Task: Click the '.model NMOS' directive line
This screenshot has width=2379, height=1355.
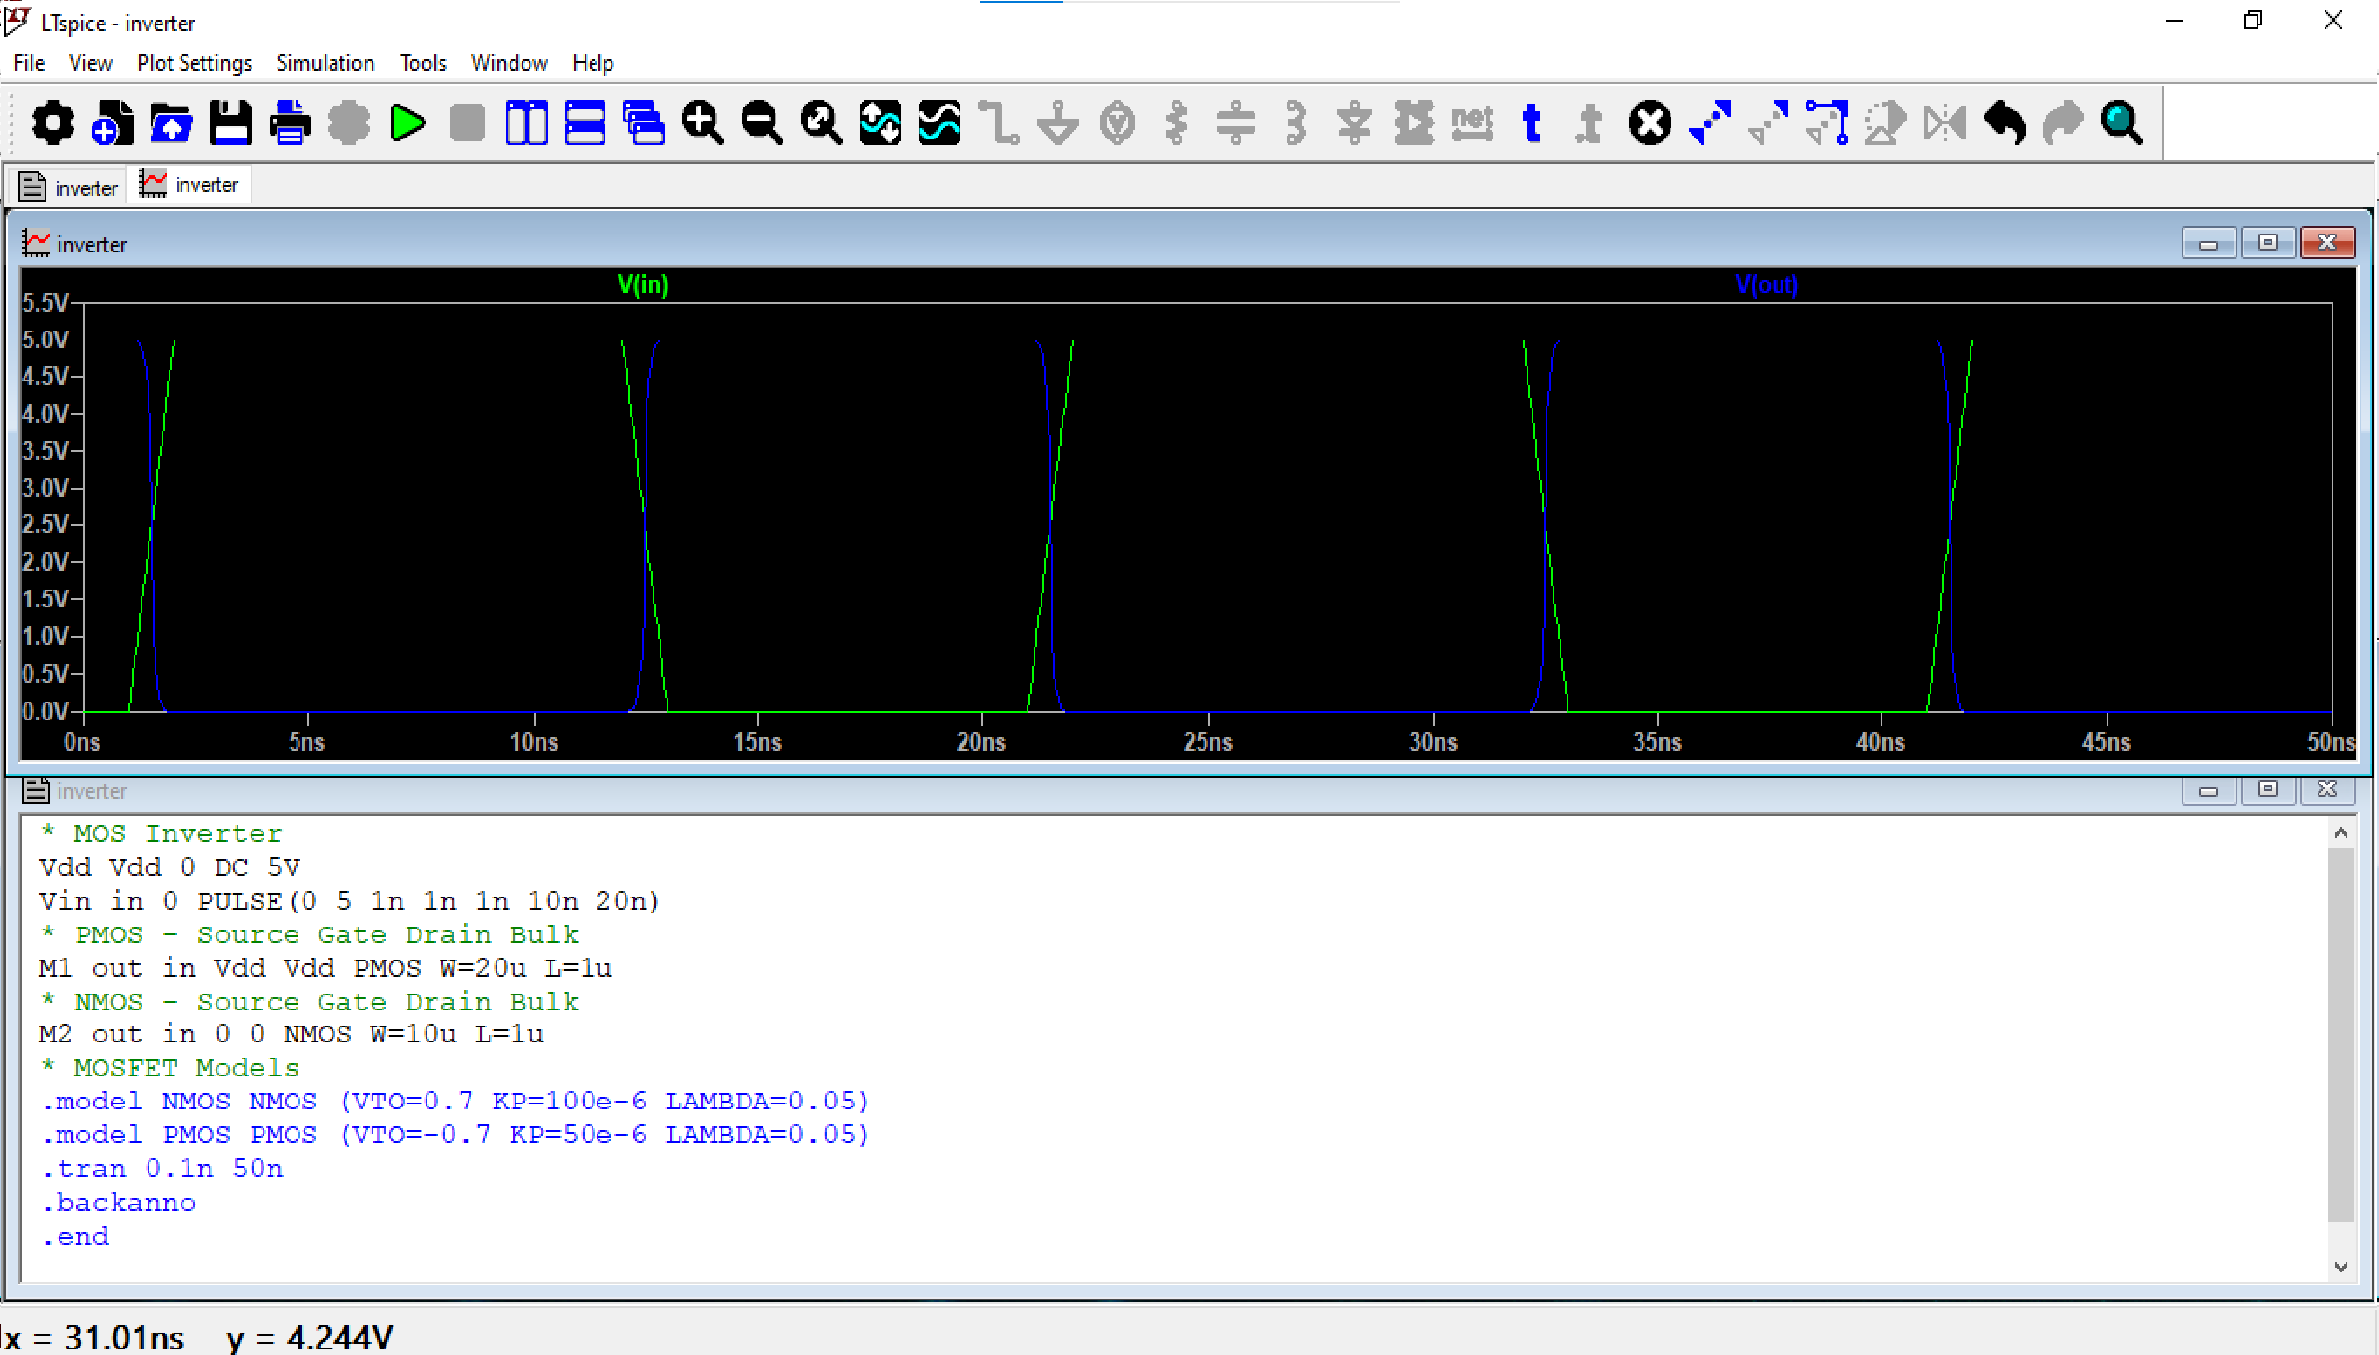Action: [x=454, y=1101]
